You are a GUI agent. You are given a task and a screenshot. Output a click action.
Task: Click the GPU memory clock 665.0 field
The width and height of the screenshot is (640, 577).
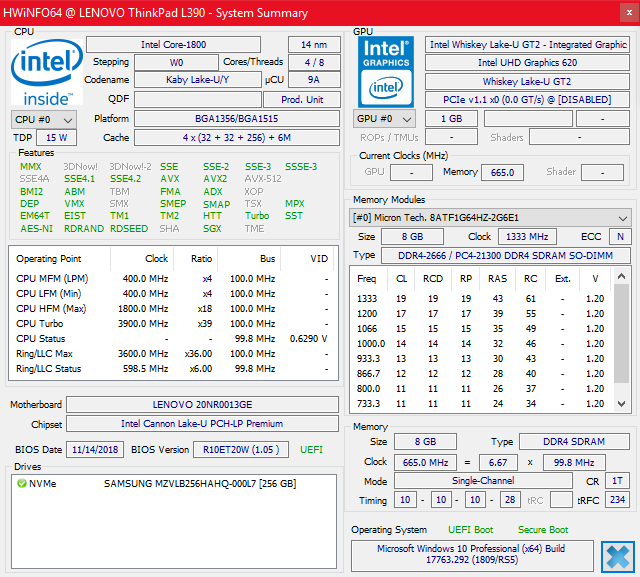pyautogui.click(x=502, y=172)
